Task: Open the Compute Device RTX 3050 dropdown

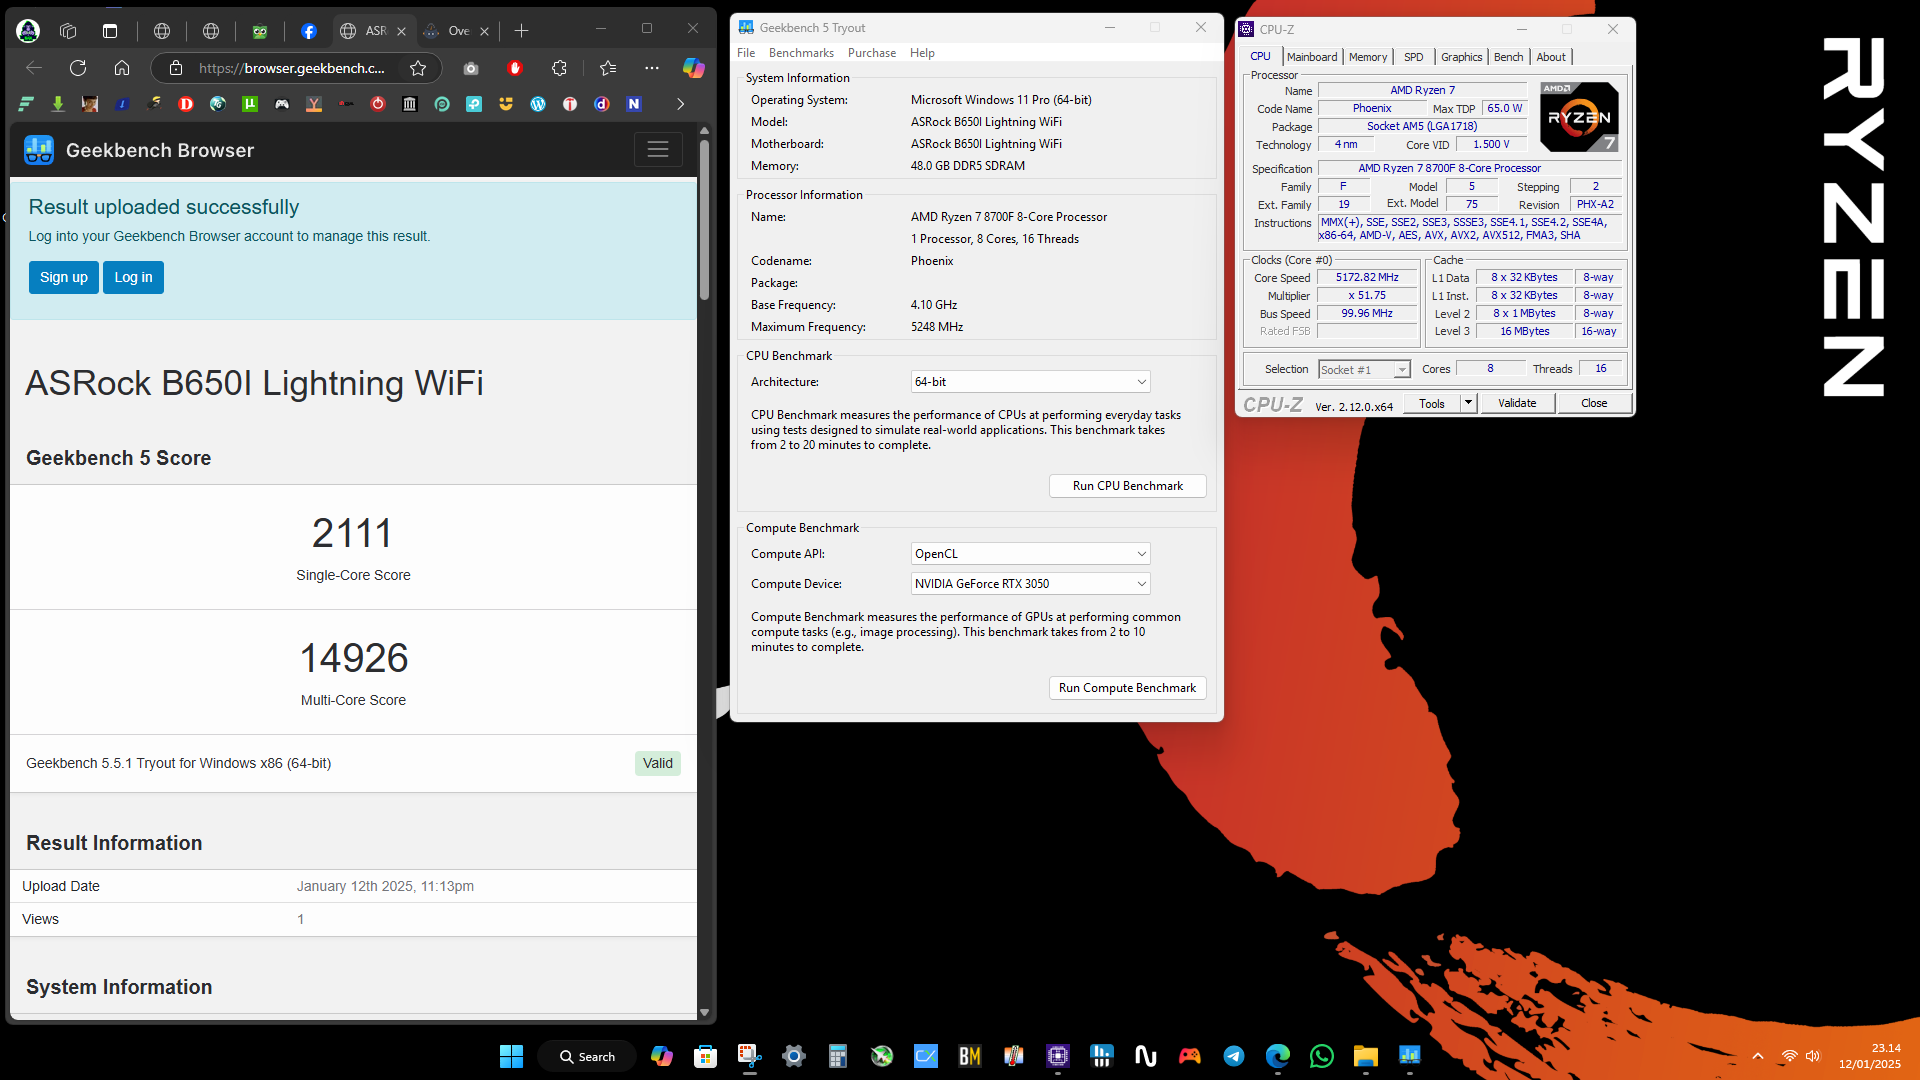Action: pos(1030,584)
